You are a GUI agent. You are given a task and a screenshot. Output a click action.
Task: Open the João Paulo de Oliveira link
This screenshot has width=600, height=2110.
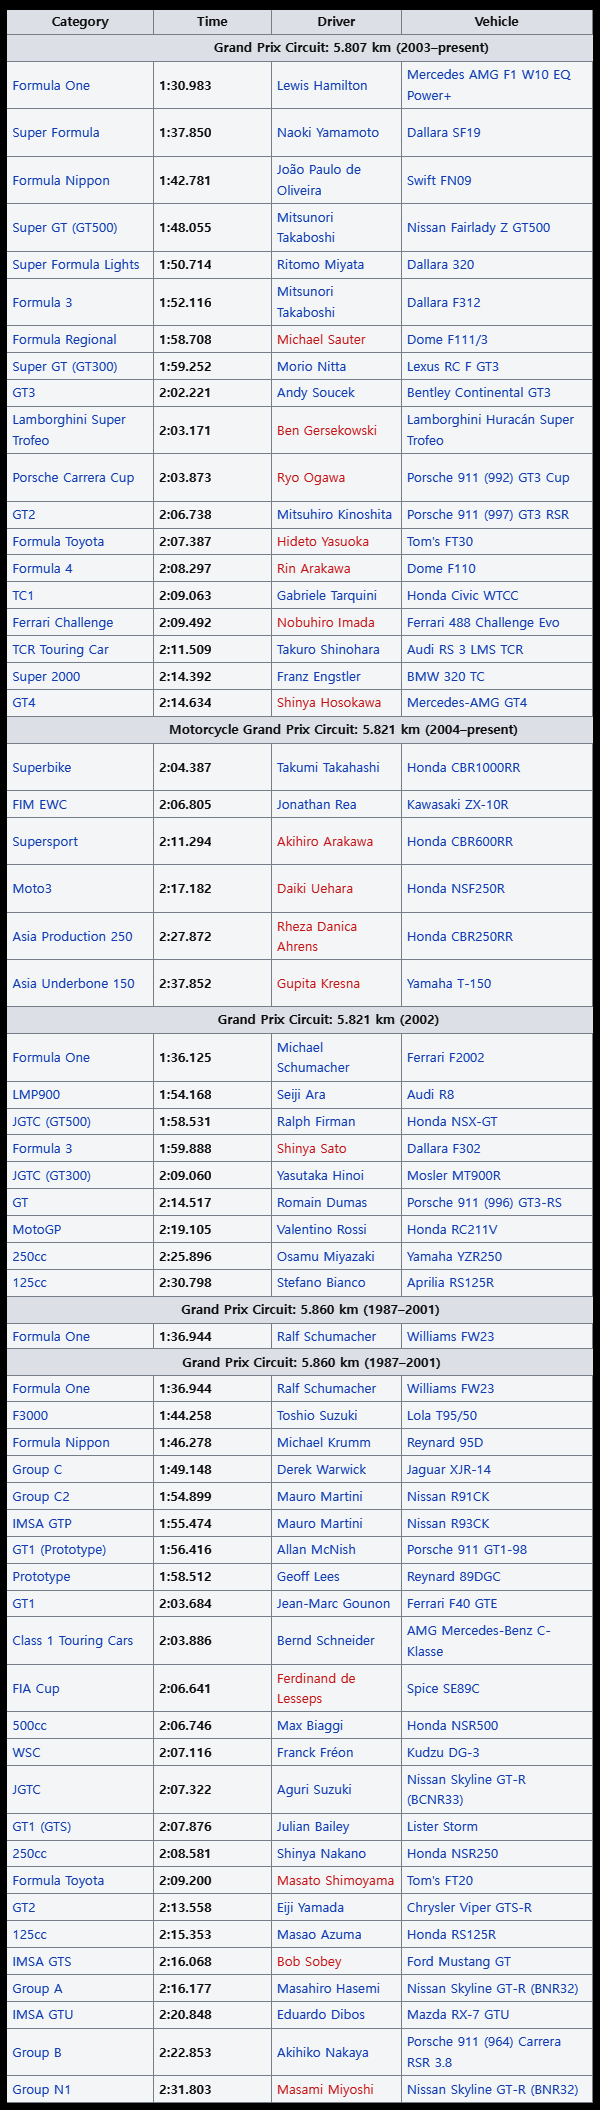[319, 180]
